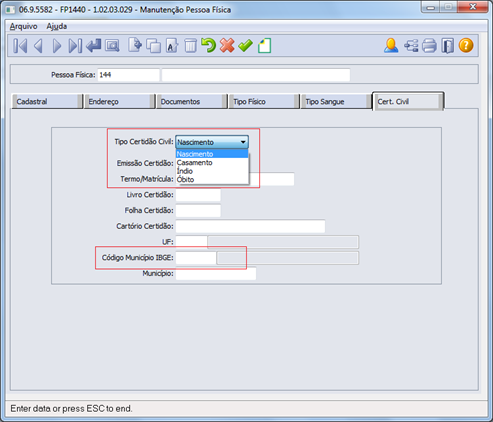
Task: Go to the previous record arrow
Action: point(38,46)
